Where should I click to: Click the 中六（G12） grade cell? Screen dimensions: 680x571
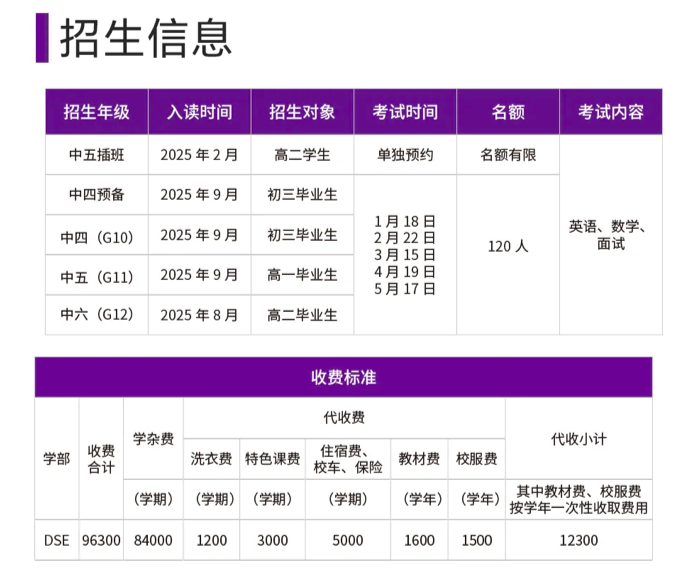tap(96, 315)
